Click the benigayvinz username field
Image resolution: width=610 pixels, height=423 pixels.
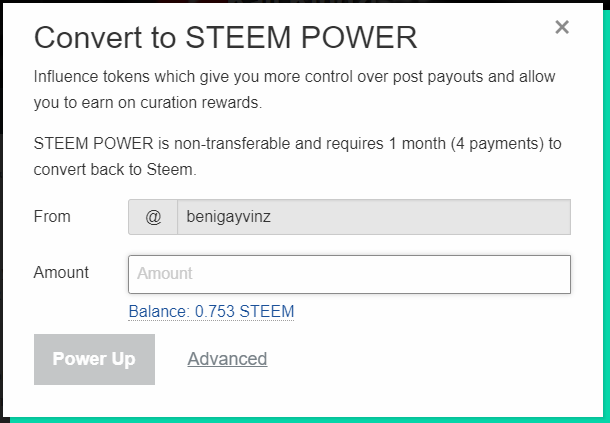[373, 217]
